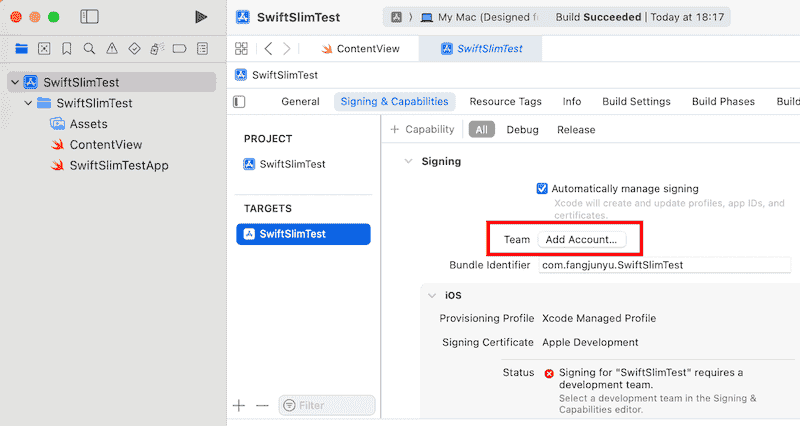Click the Add Account… team button
800x426 pixels.
click(581, 240)
